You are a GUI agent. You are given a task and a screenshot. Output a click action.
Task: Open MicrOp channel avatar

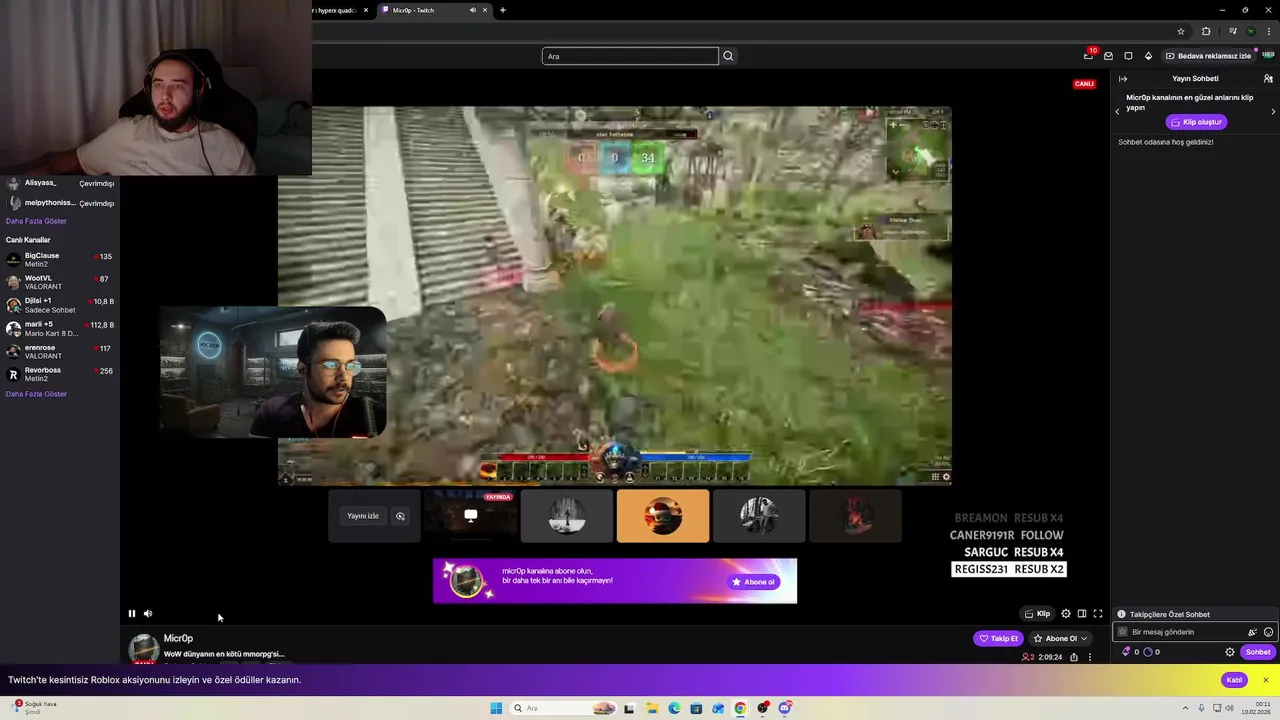(144, 648)
